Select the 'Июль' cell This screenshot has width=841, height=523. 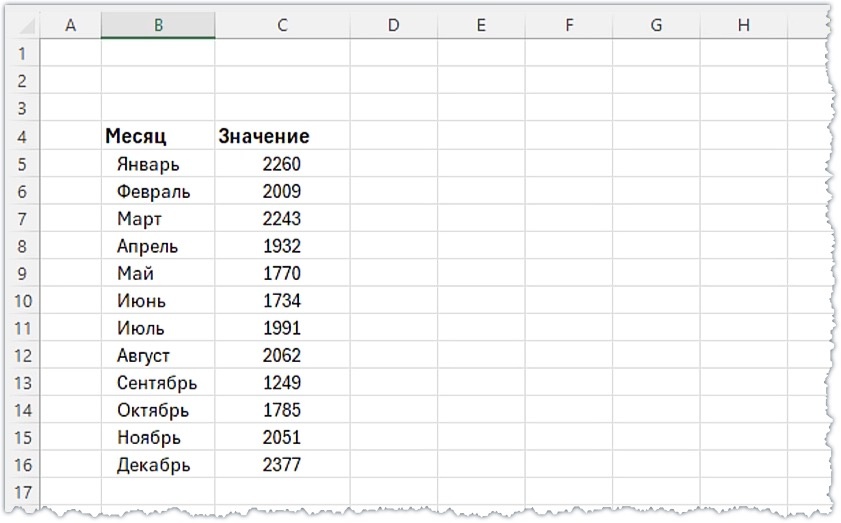pyautogui.click(x=158, y=327)
